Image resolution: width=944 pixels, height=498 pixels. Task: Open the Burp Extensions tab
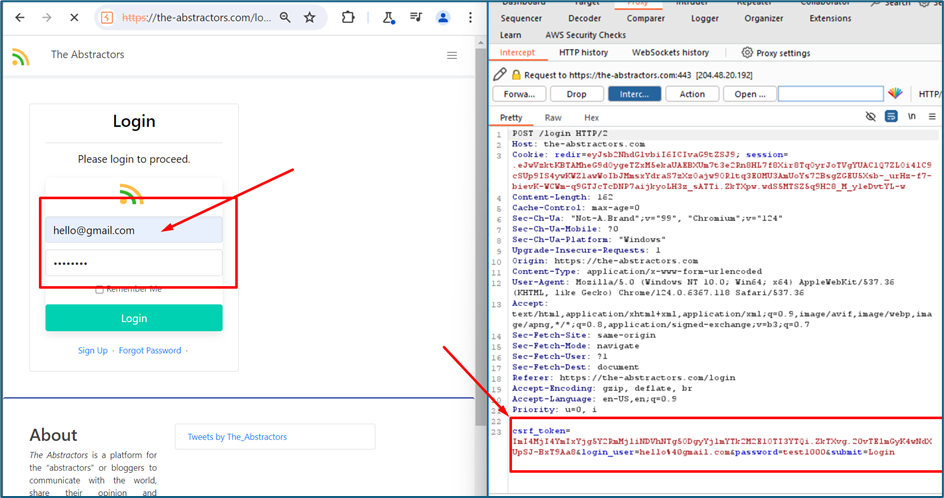point(830,19)
